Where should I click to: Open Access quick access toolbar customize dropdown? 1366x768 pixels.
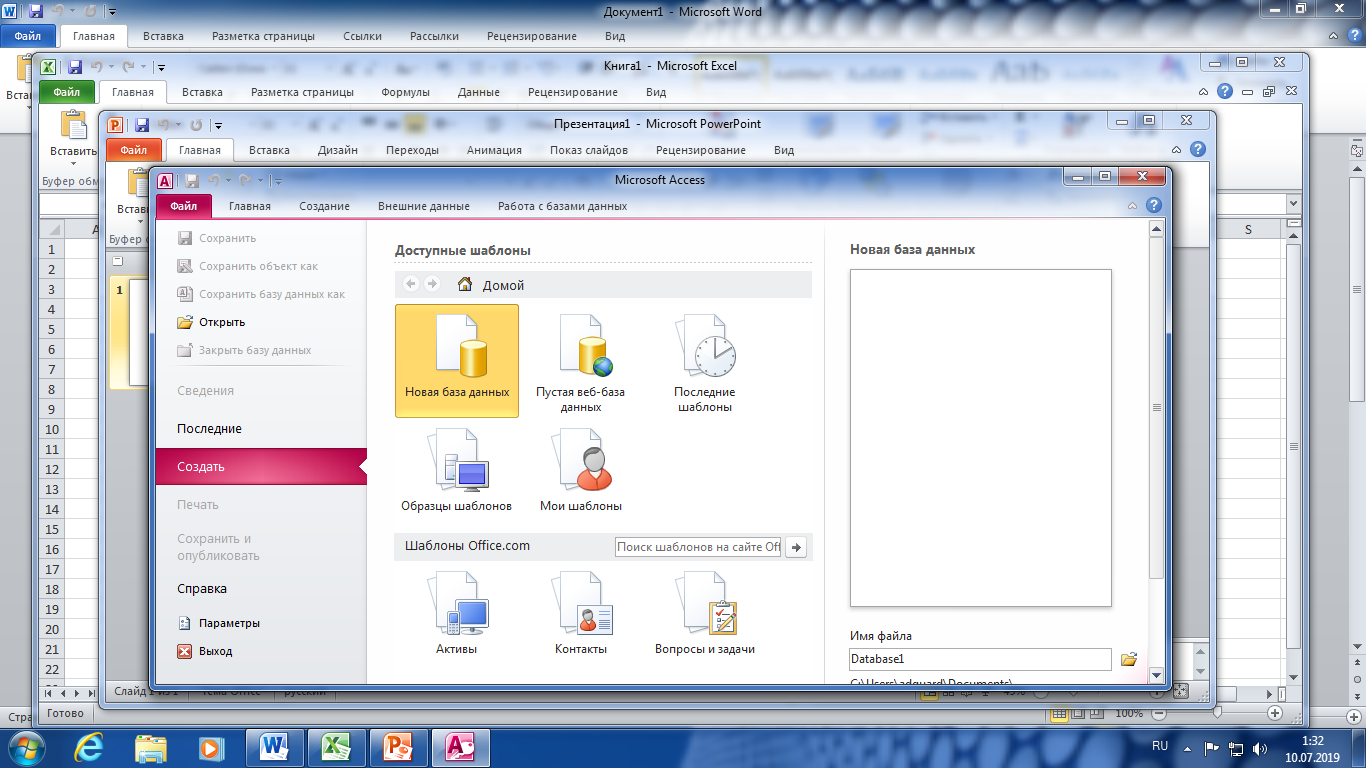pyautogui.click(x=278, y=181)
